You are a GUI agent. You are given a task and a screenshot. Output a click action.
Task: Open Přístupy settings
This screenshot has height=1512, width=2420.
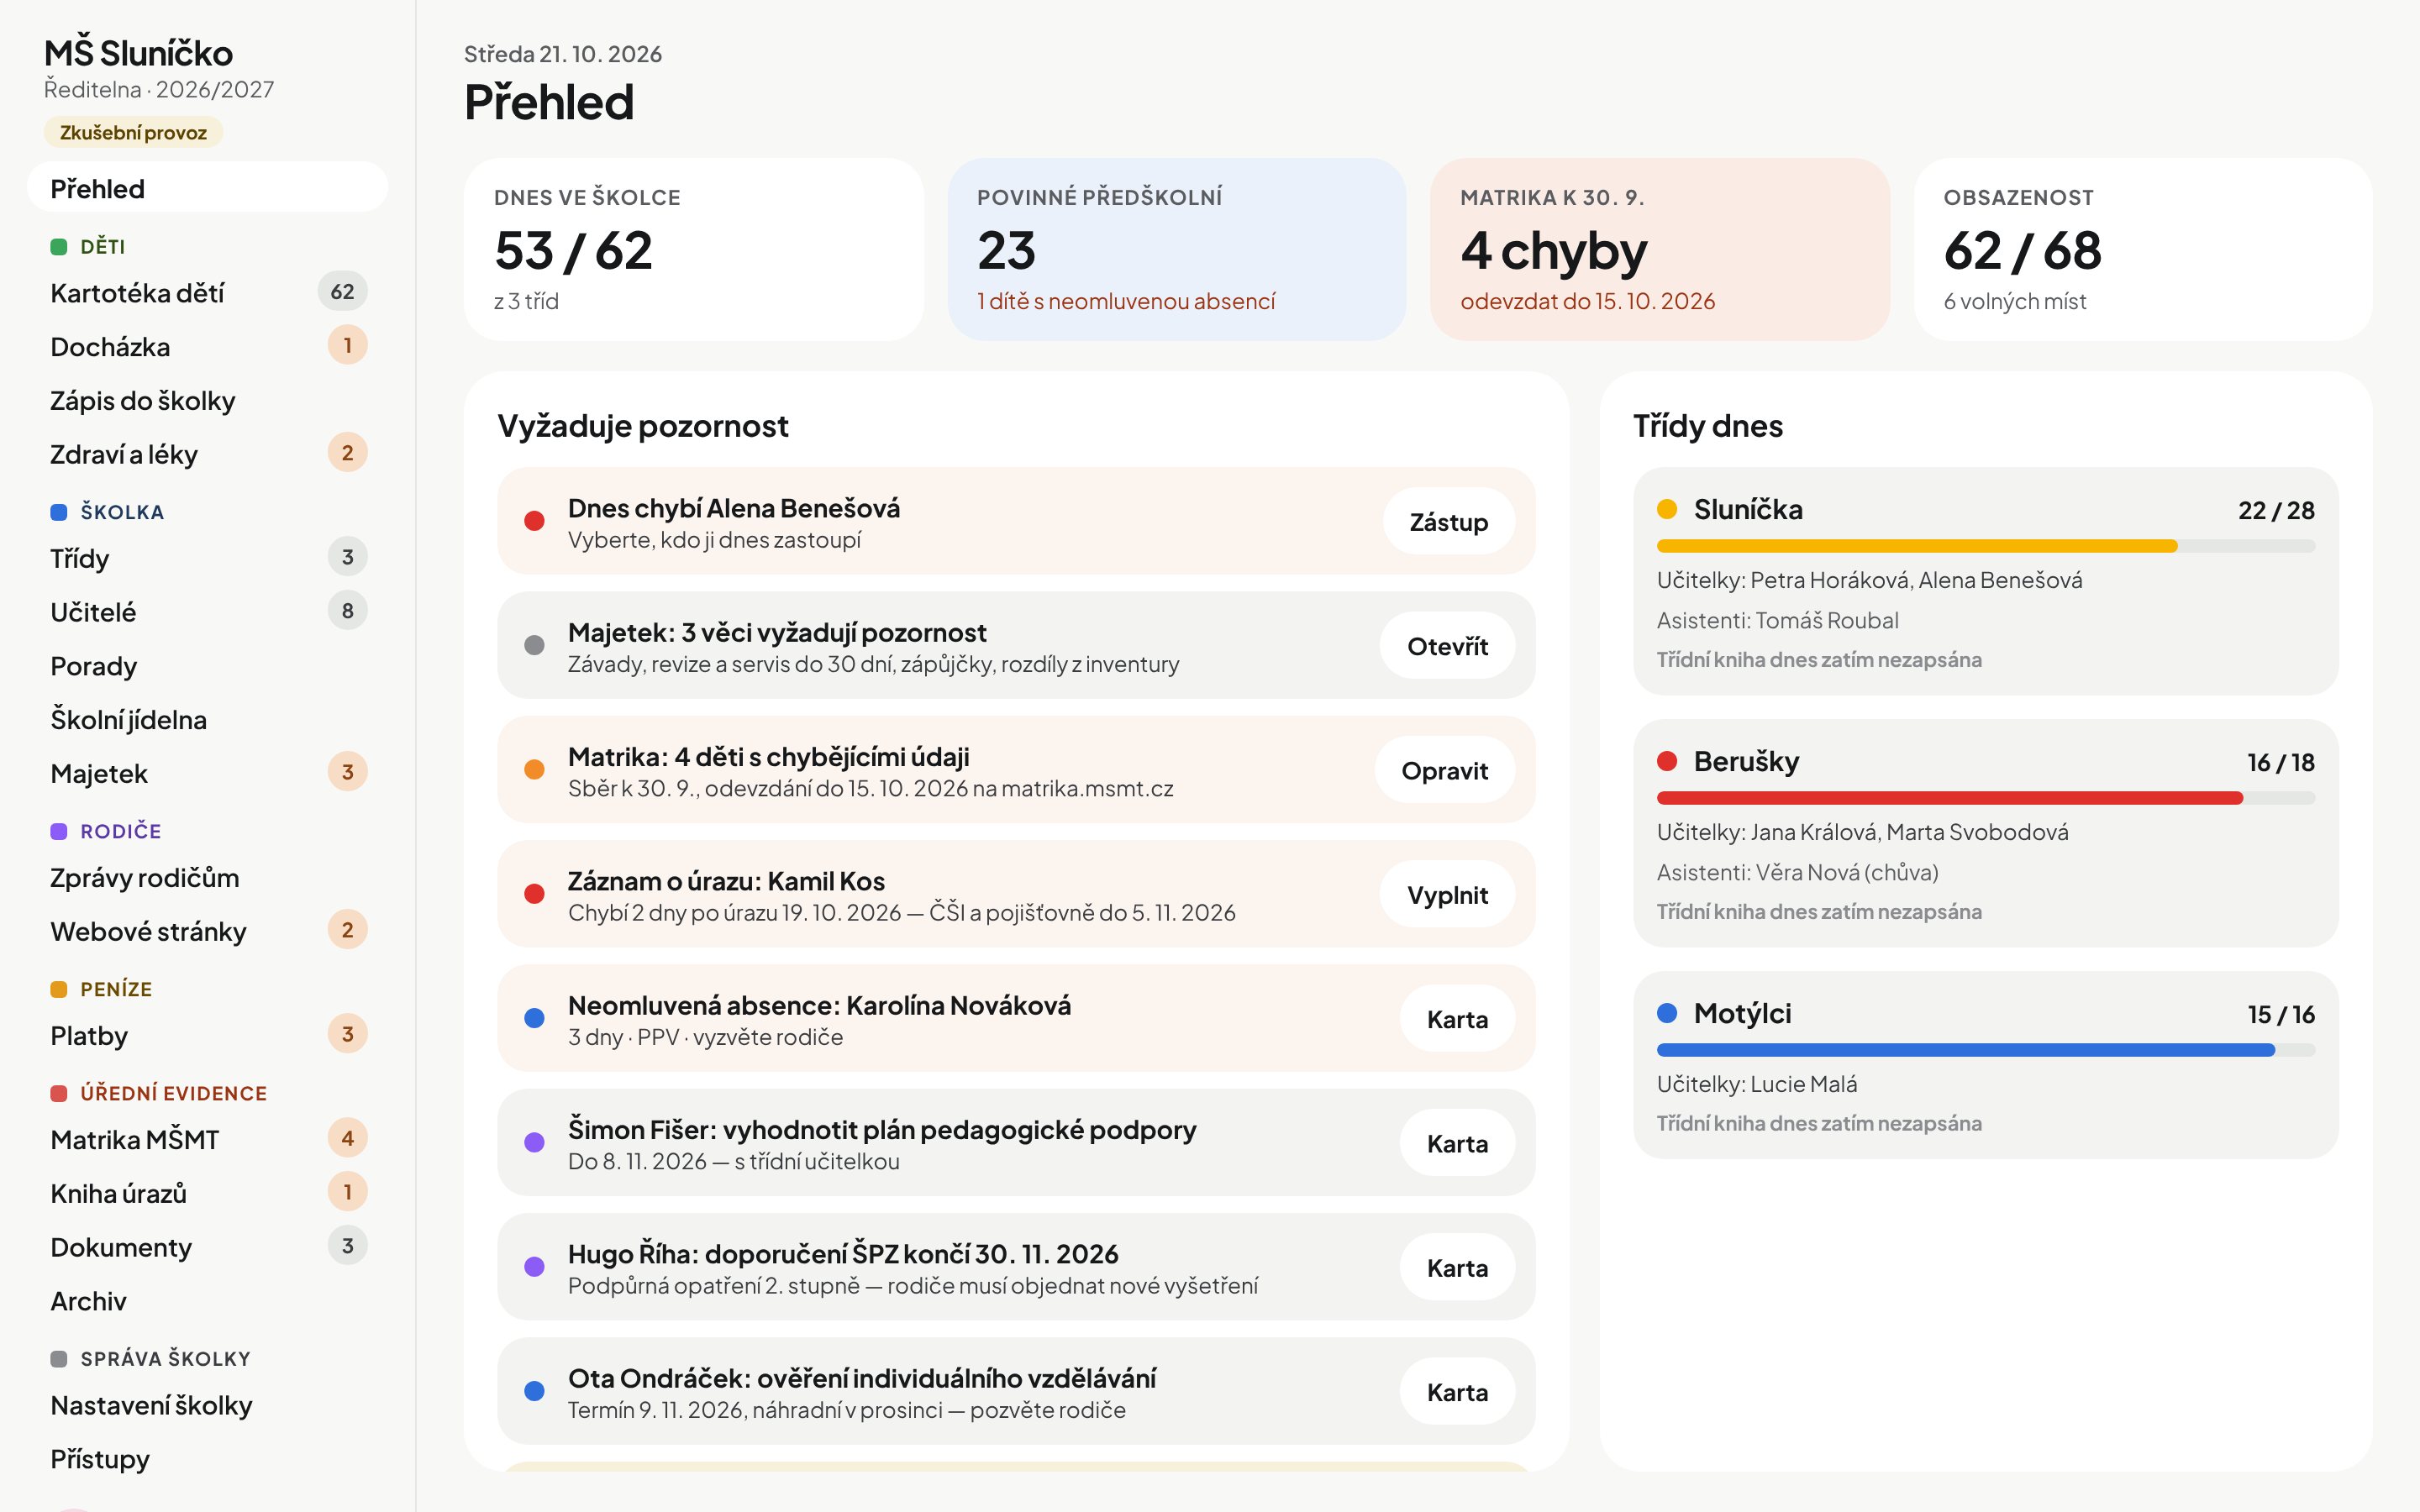tap(207, 1459)
